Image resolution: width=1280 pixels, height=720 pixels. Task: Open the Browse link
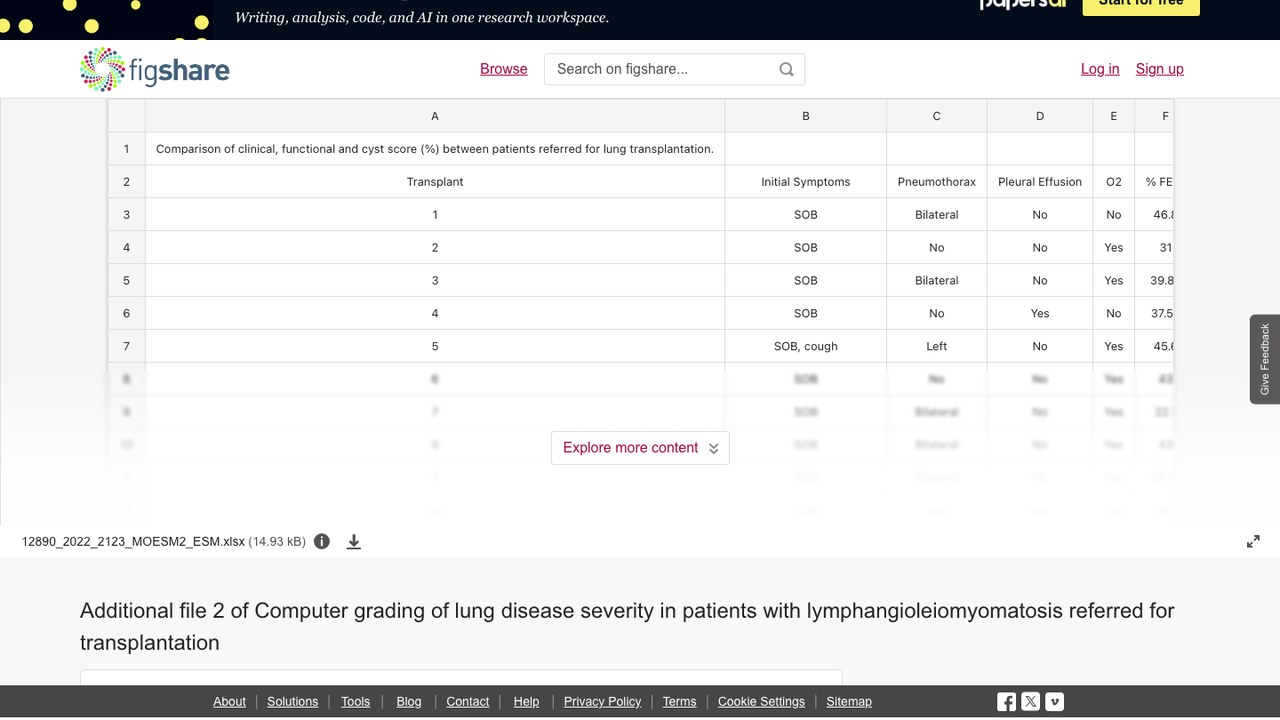coord(504,69)
